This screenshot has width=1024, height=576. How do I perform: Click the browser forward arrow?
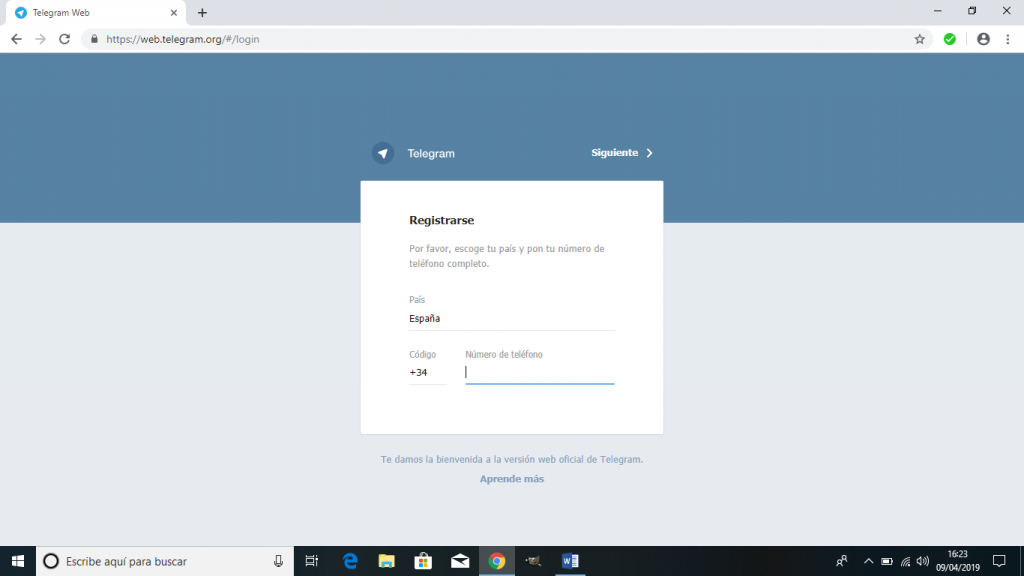[x=40, y=39]
